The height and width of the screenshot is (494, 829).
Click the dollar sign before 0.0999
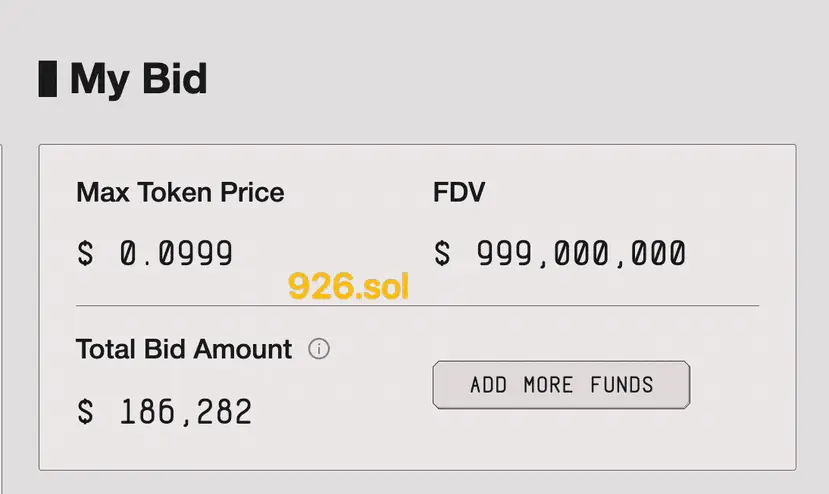(85, 253)
